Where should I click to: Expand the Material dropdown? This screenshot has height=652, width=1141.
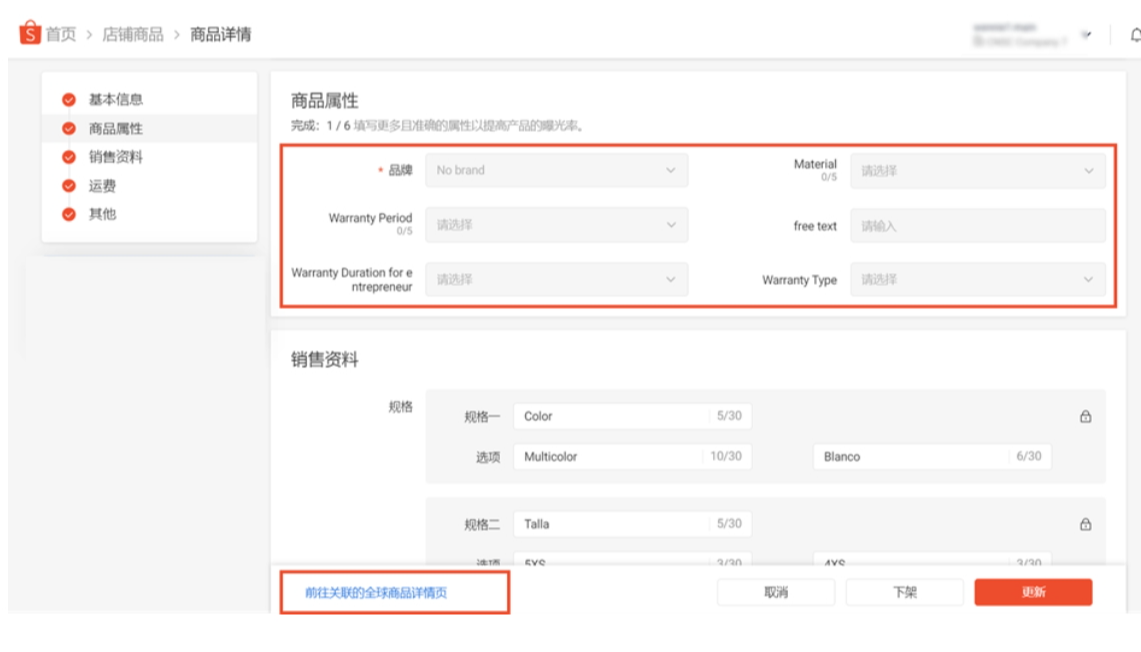[977, 171]
